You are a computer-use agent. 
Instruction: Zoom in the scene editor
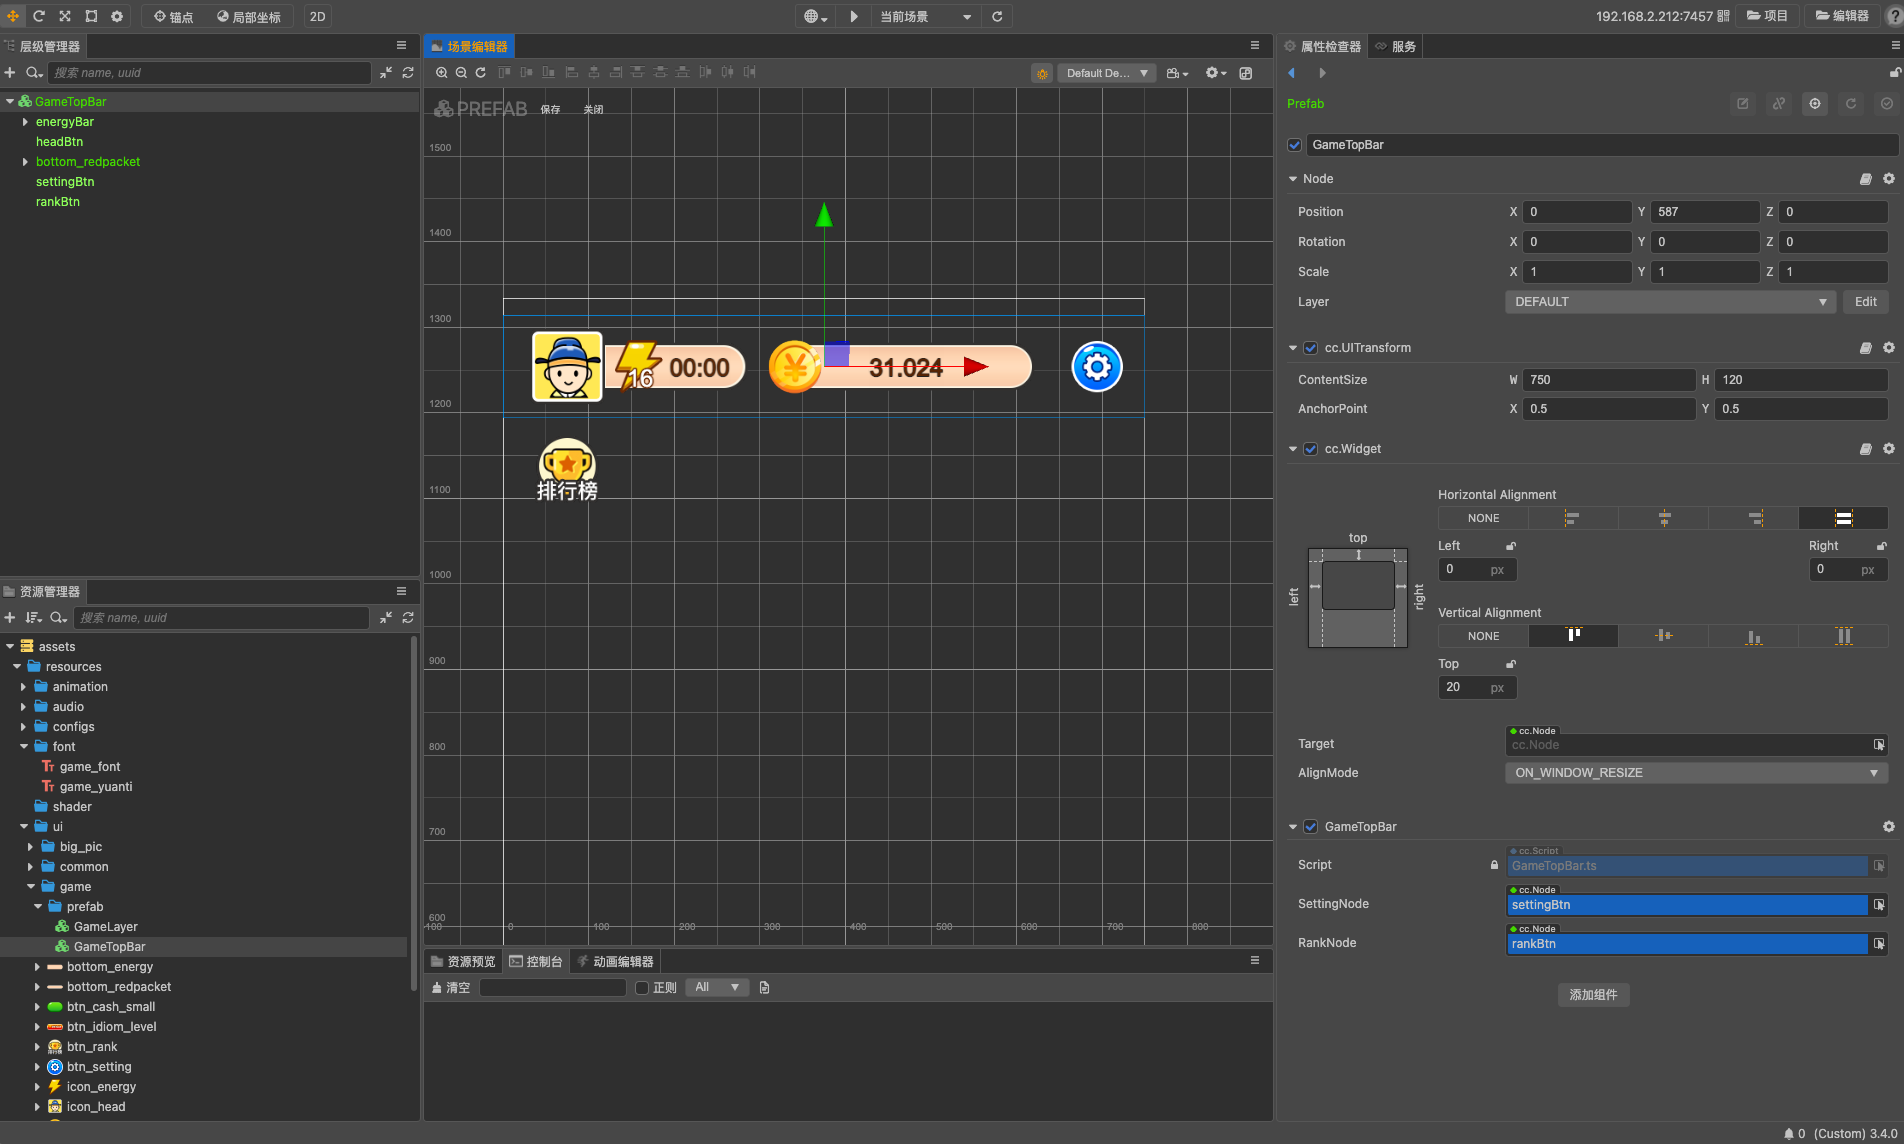[442, 73]
